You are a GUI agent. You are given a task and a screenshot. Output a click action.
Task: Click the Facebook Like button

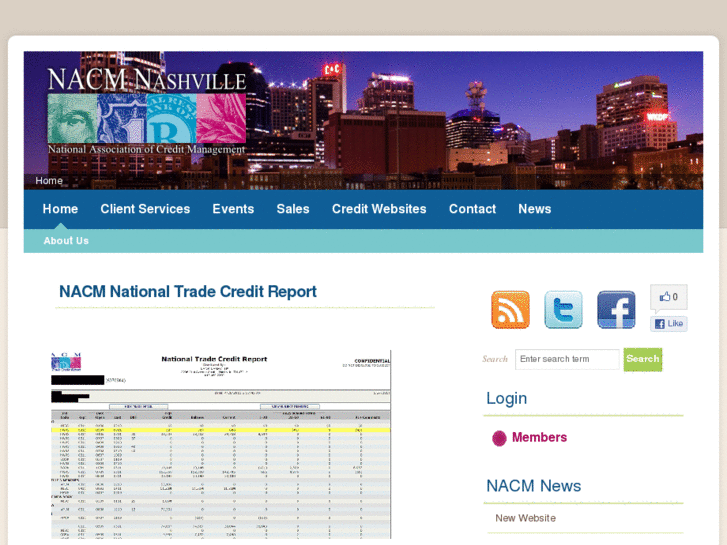[x=669, y=323]
